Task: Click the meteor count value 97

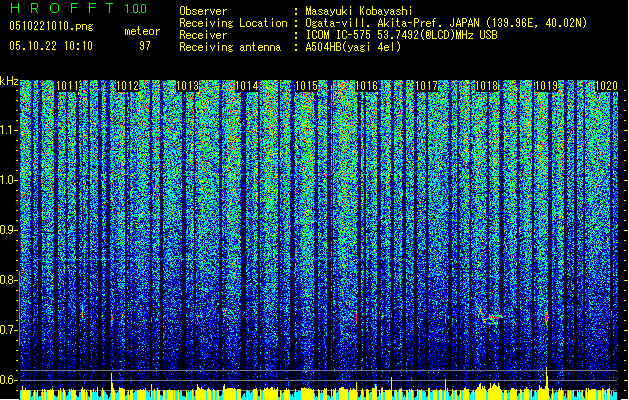Action: 144,46
